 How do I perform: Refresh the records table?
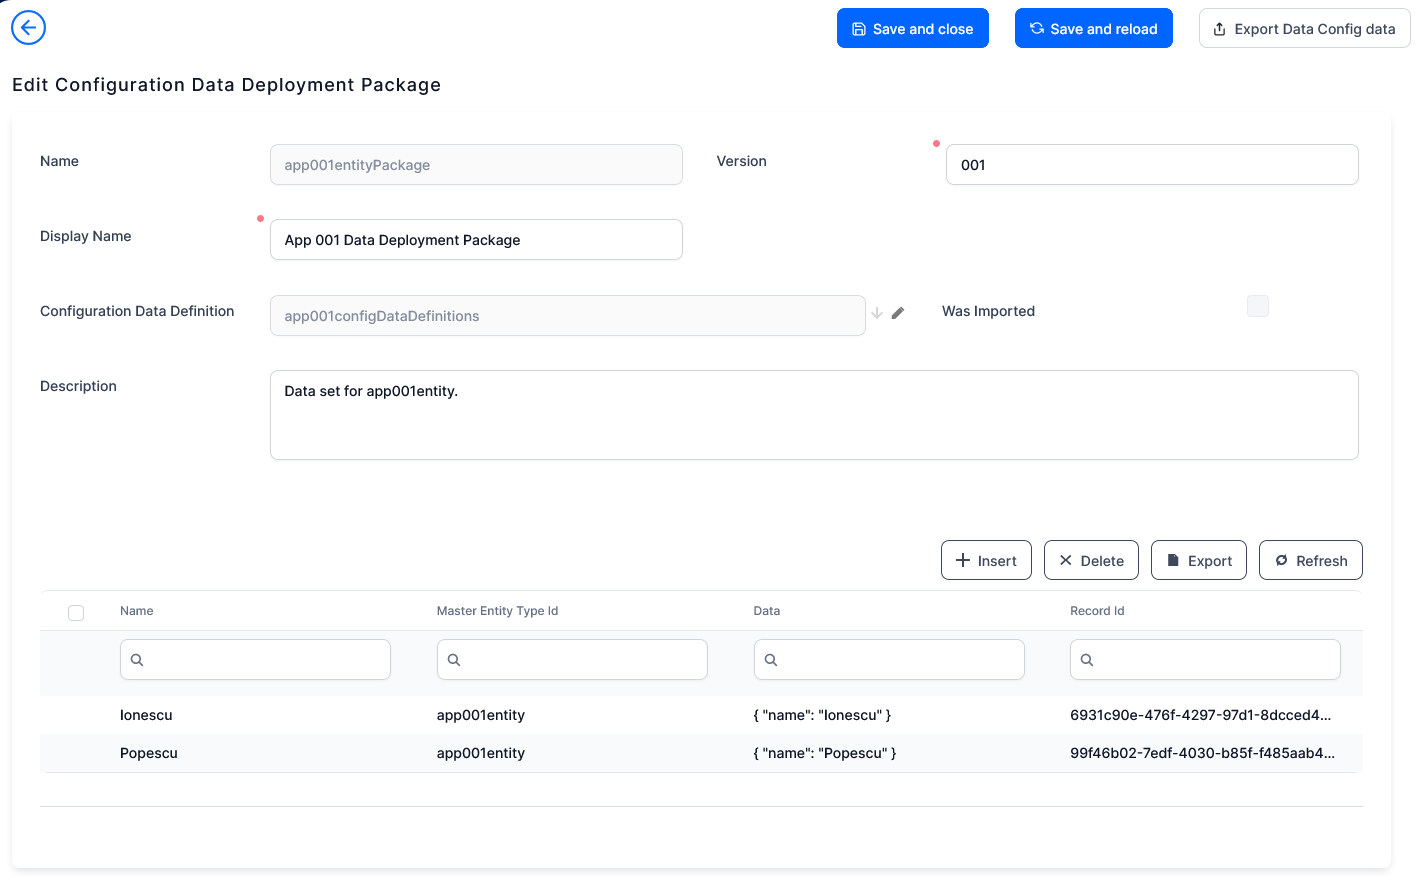[x=1310, y=560]
